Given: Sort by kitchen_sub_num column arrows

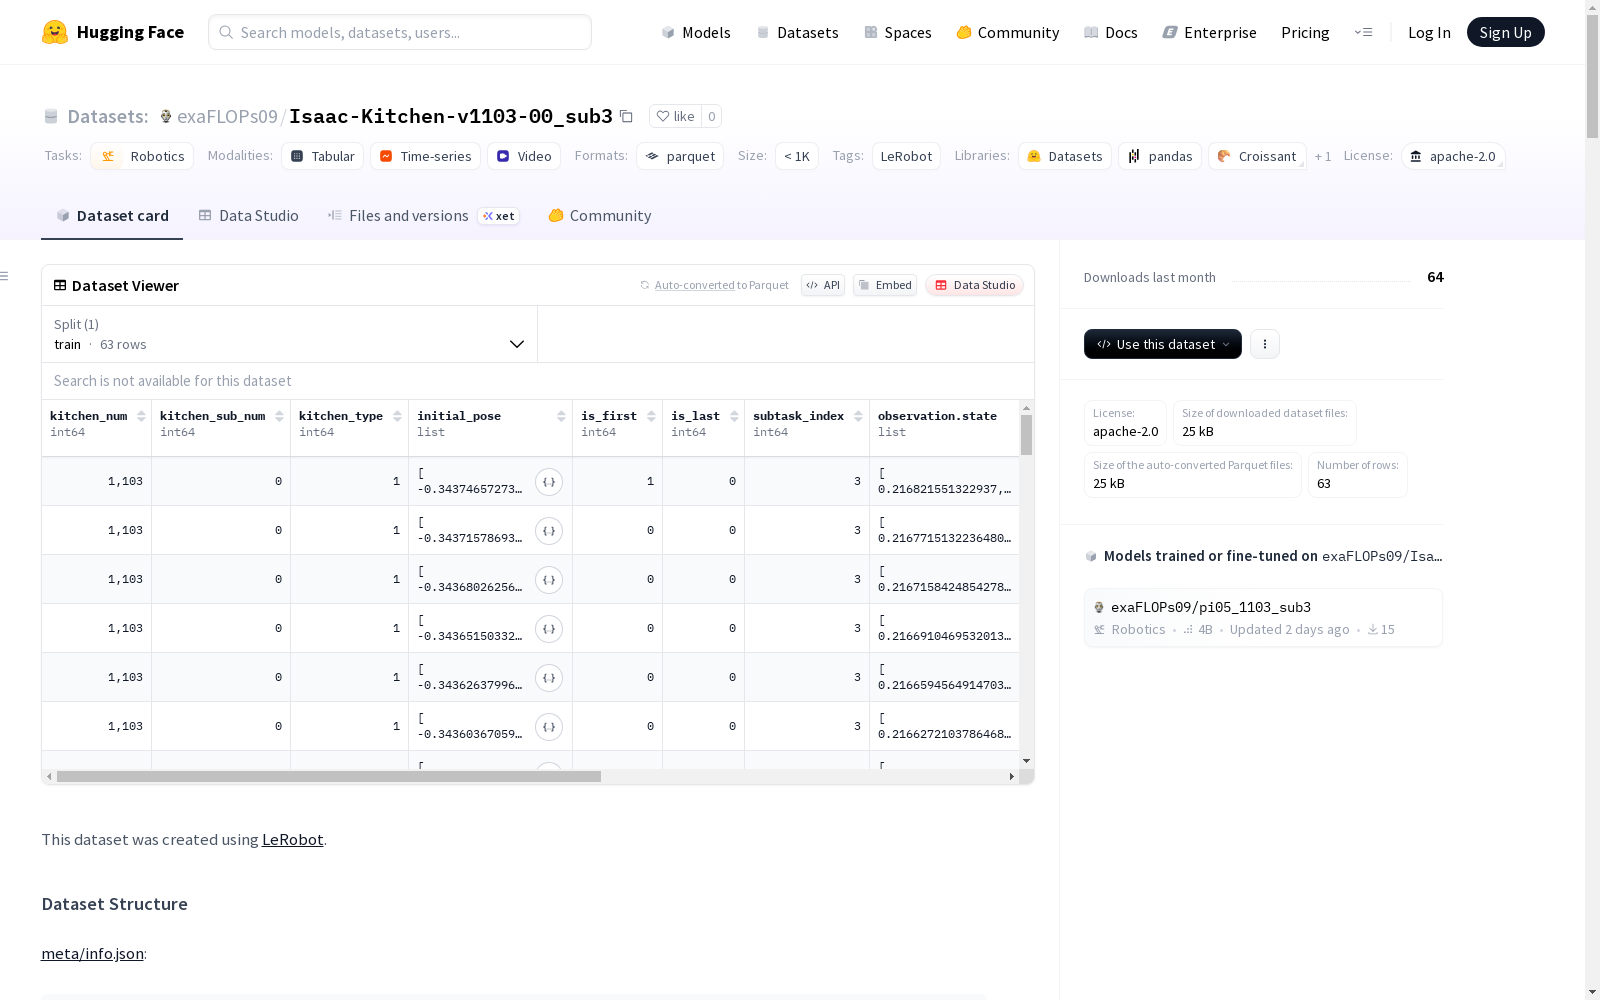Looking at the screenshot, I should 279,416.
